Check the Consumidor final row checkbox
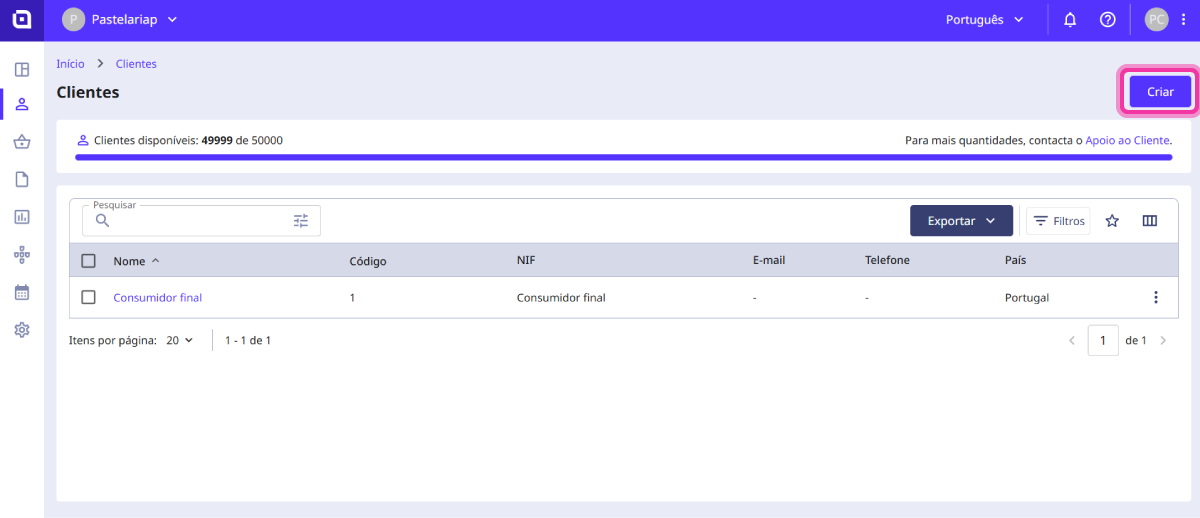The image size is (1200, 518). click(x=88, y=298)
